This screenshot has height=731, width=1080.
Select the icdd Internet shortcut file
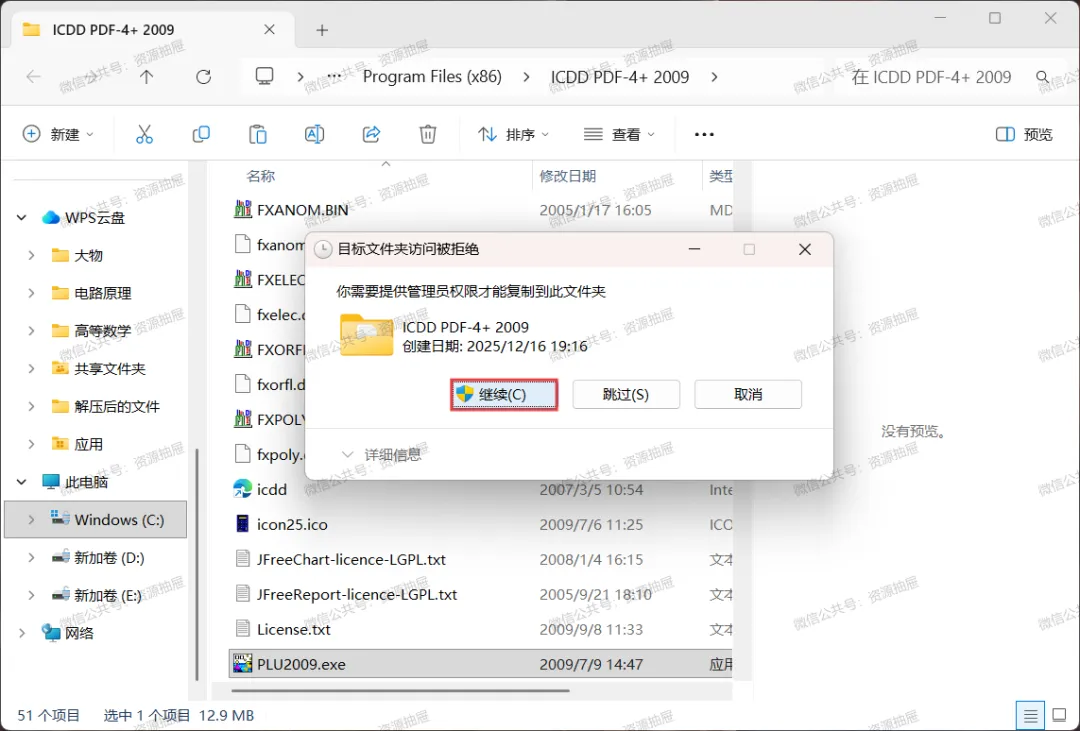(x=271, y=490)
